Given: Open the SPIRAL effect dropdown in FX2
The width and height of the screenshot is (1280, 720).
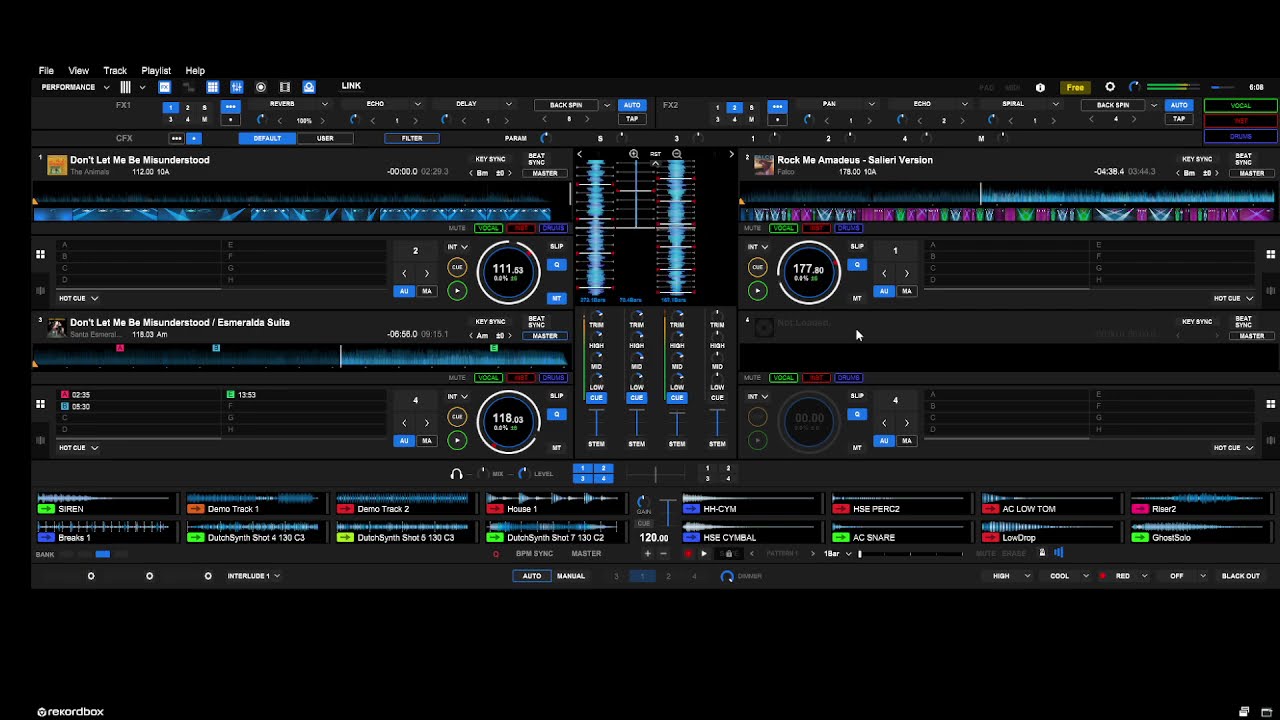Looking at the screenshot, I should (1055, 104).
